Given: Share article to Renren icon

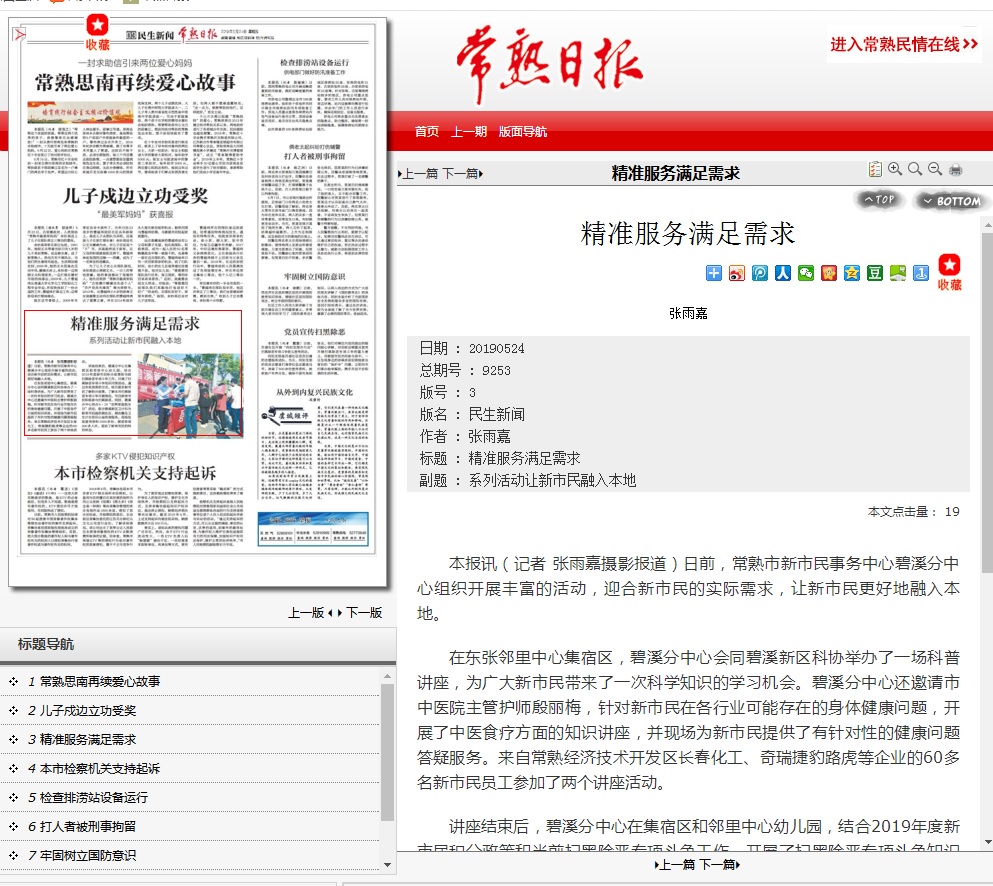Looking at the screenshot, I should click(783, 273).
